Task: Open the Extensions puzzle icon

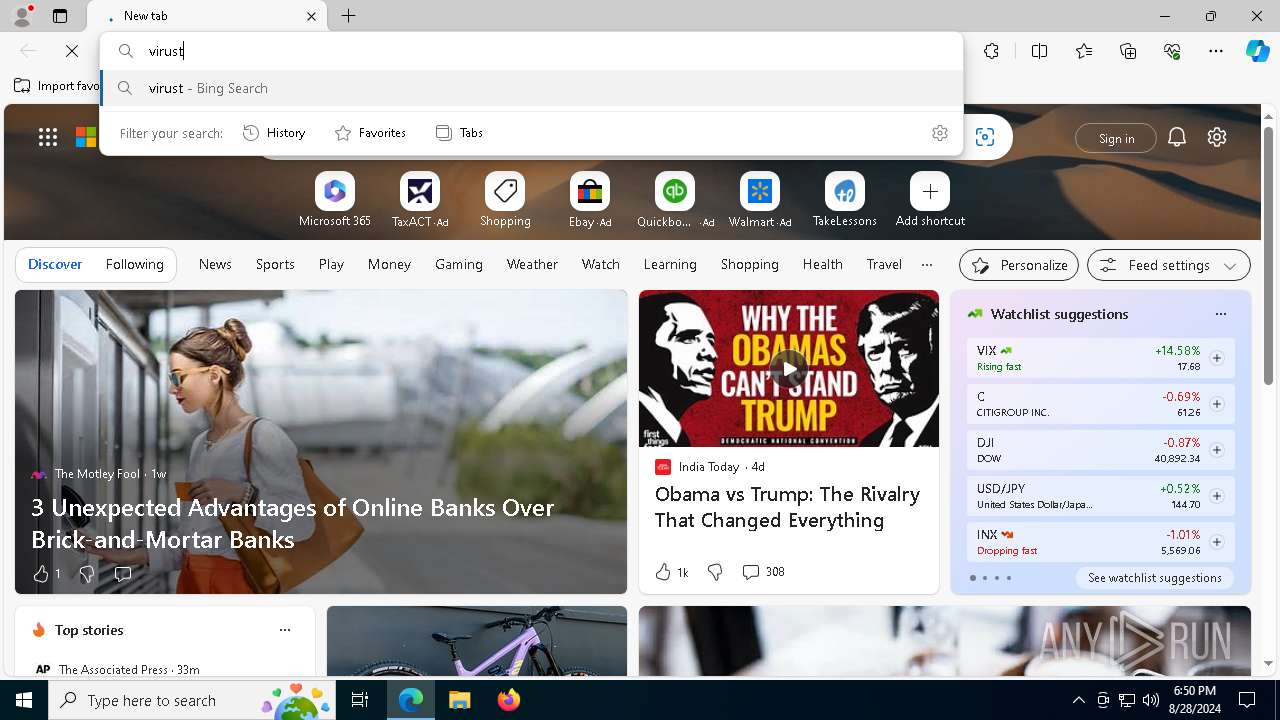Action: [991, 51]
